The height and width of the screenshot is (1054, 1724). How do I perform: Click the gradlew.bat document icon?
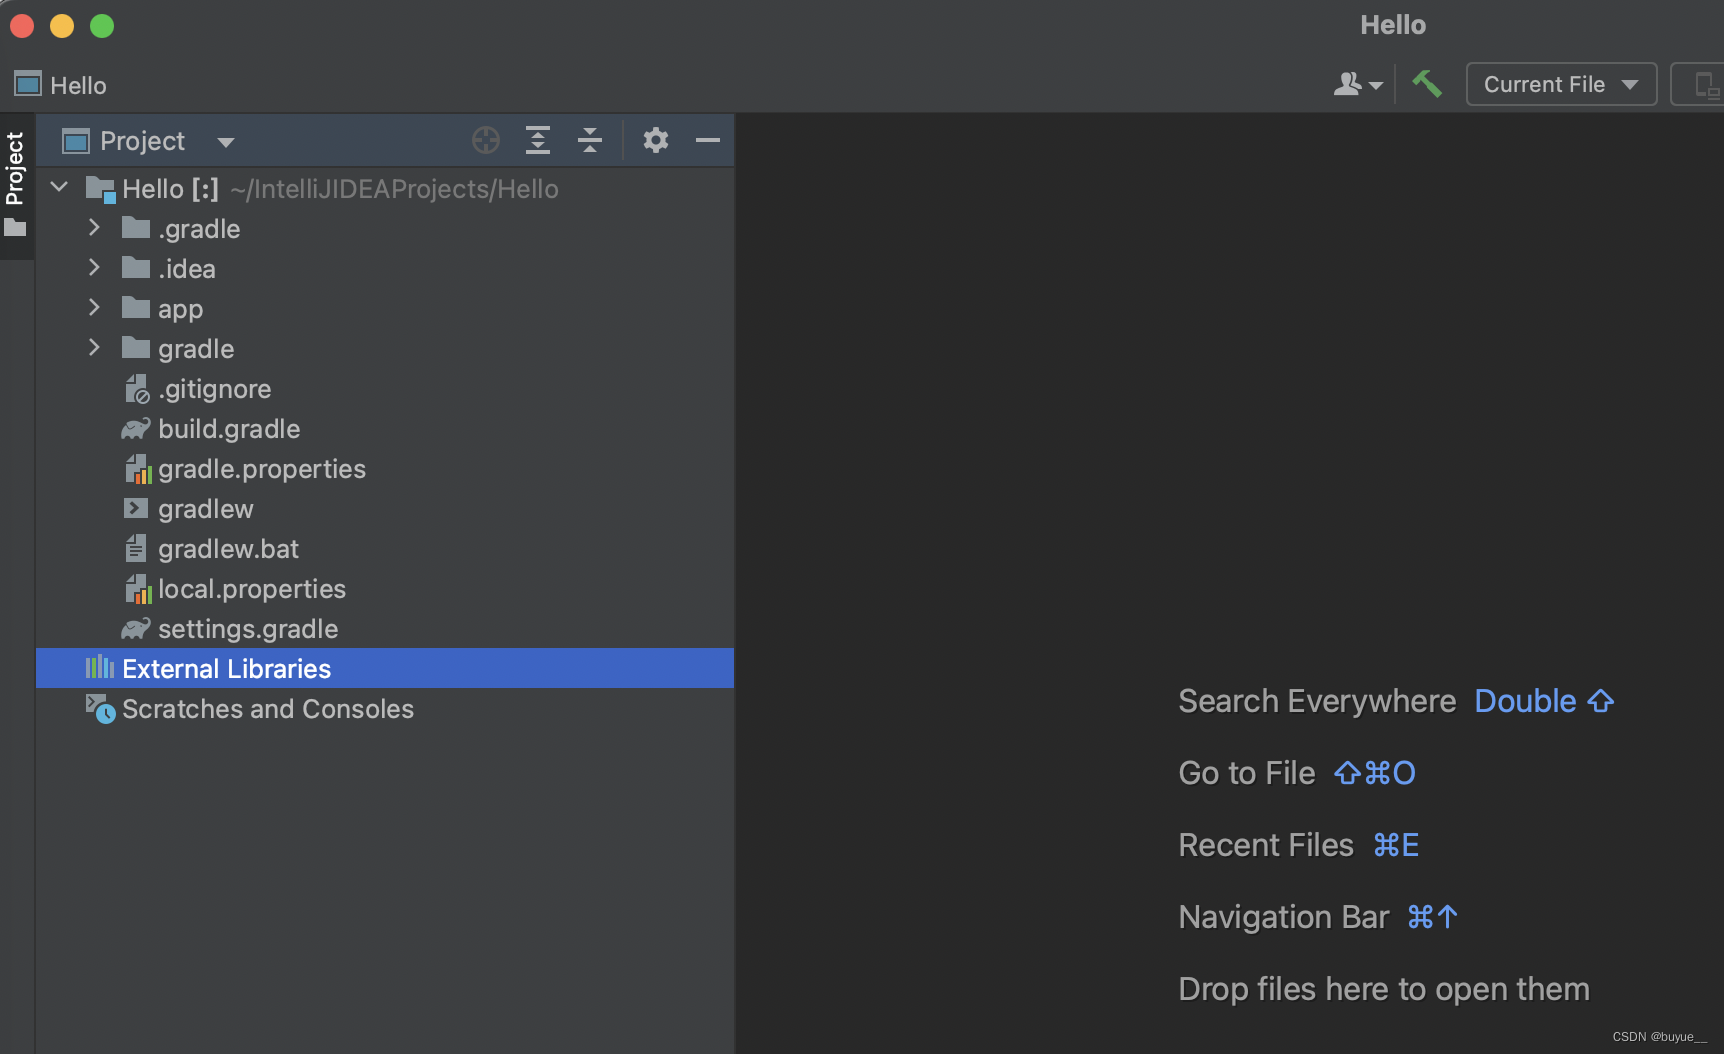[136, 548]
